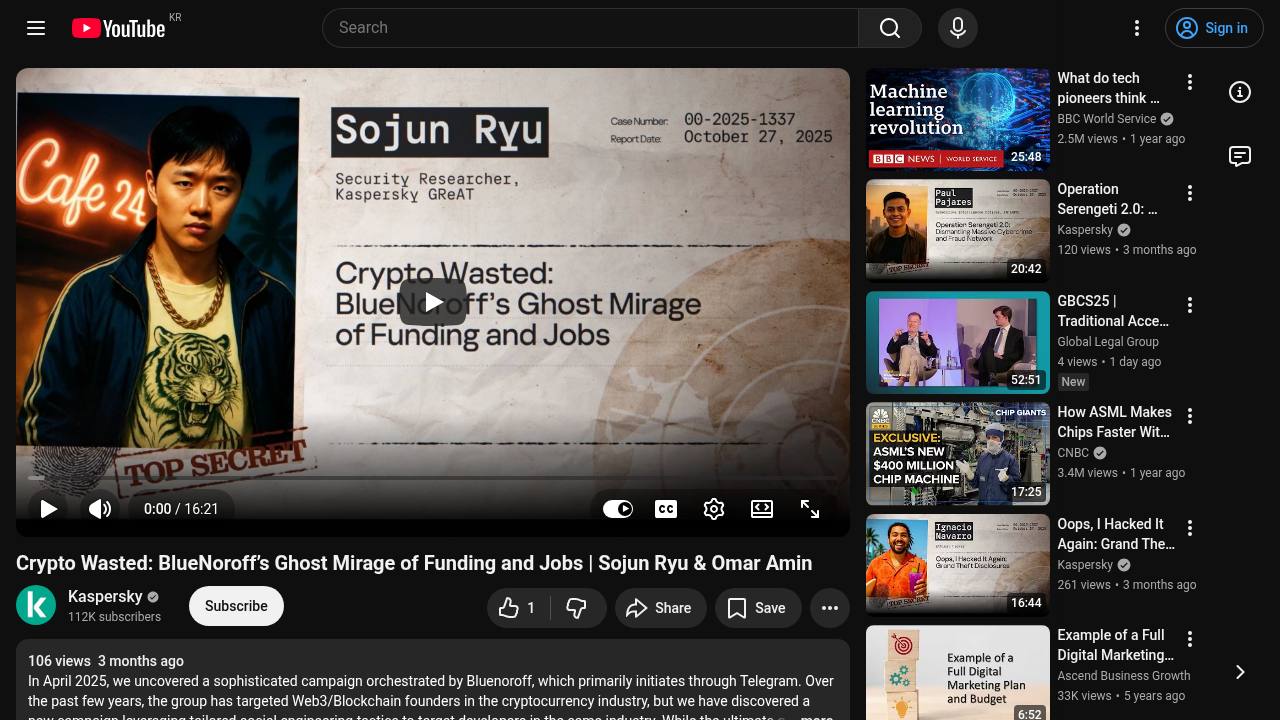
Task: Open Operation Serengeti 2.0 thumbnail
Action: (x=958, y=230)
